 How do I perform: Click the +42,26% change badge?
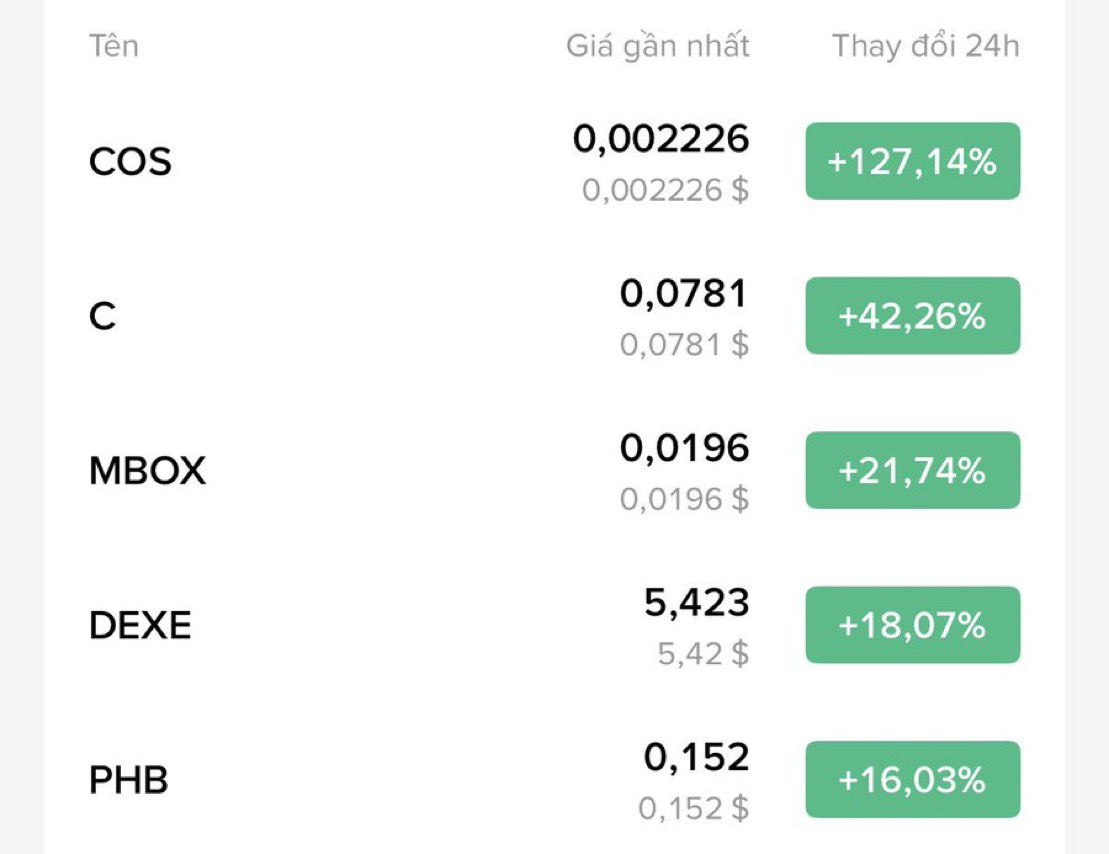[x=912, y=316]
